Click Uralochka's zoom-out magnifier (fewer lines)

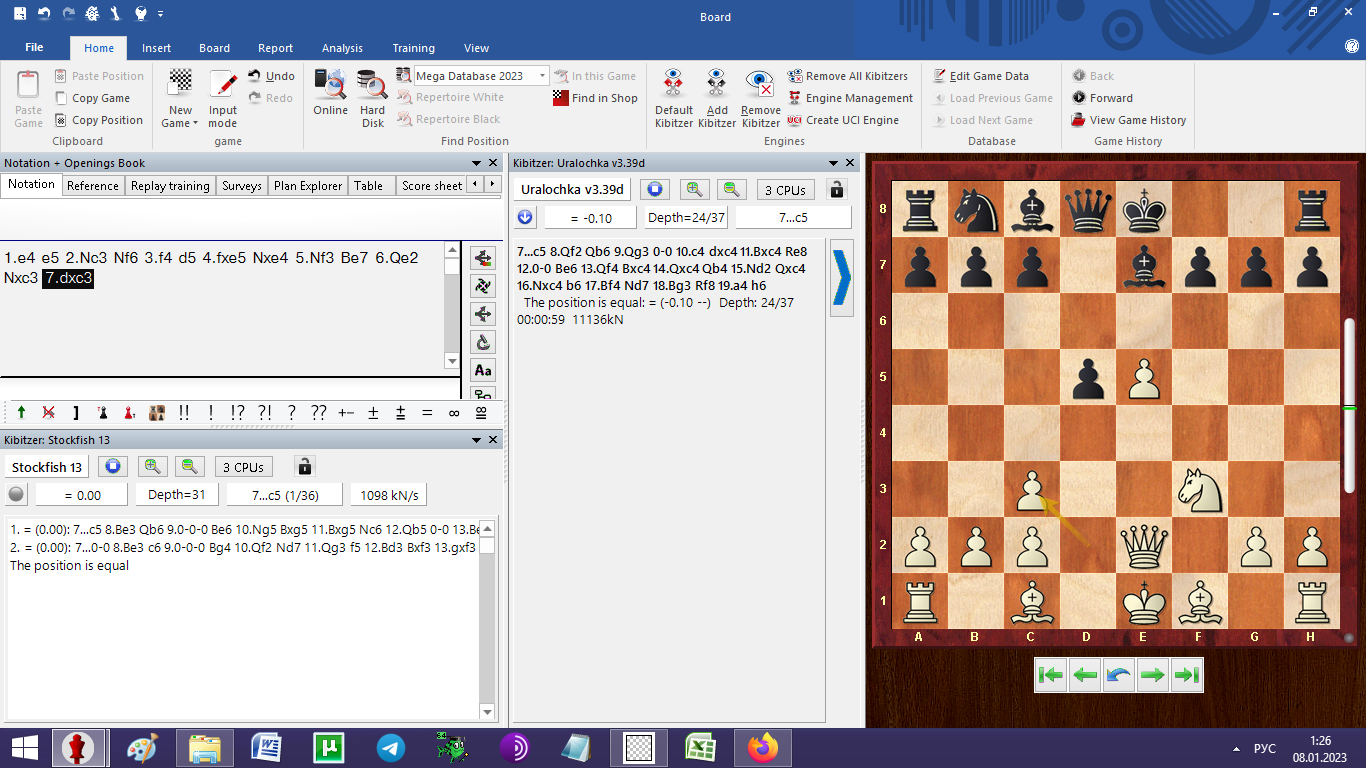point(732,189)
